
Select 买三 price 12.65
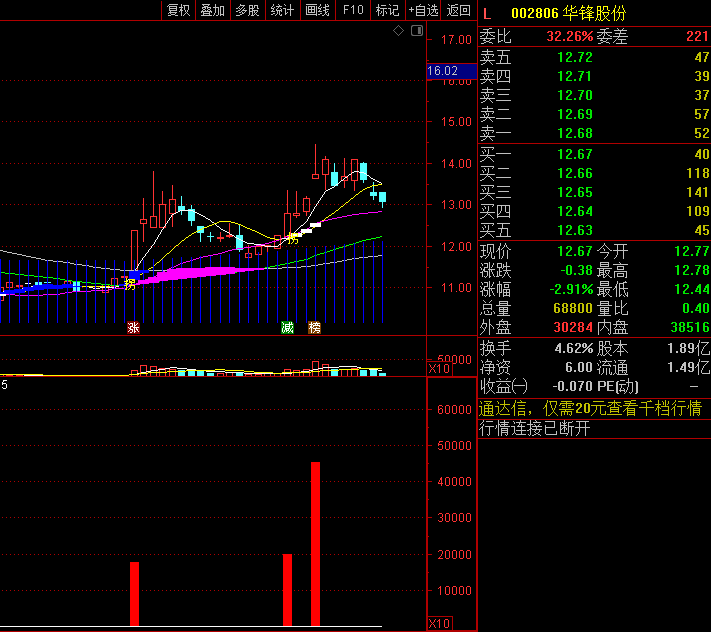tap(575, 193)
